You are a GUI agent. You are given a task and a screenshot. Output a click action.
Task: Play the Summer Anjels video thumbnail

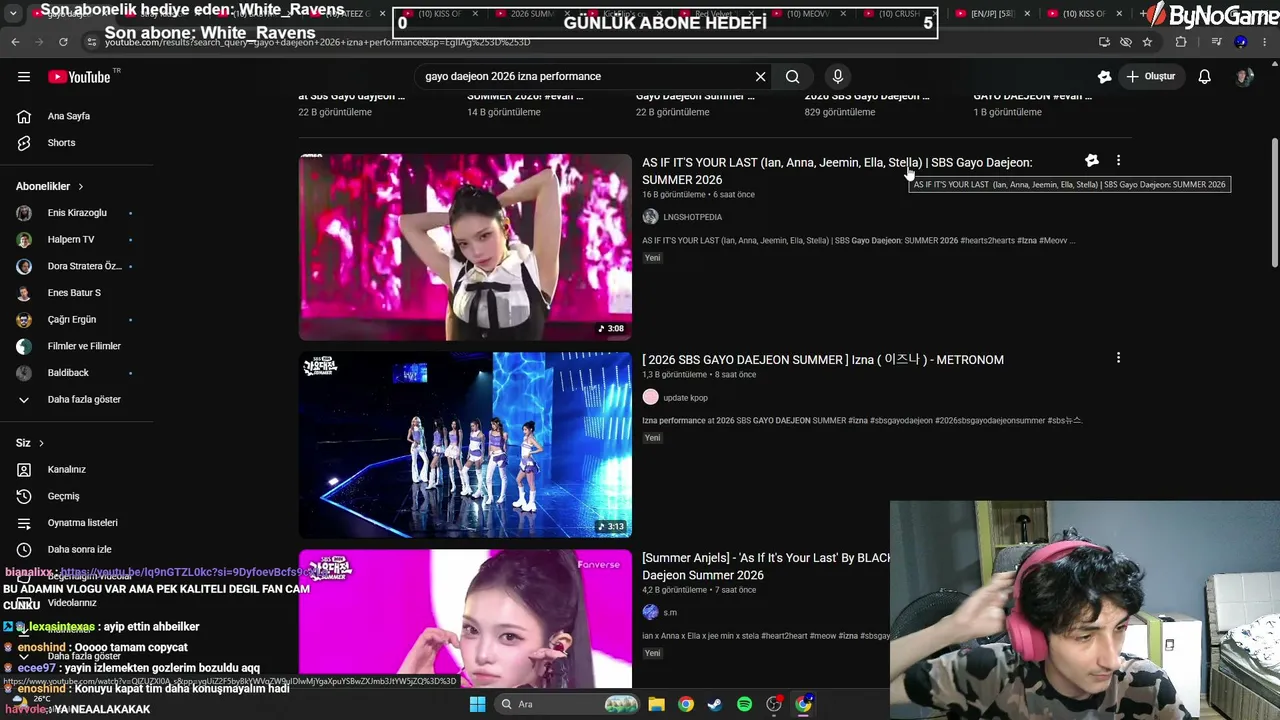[465, 619]
